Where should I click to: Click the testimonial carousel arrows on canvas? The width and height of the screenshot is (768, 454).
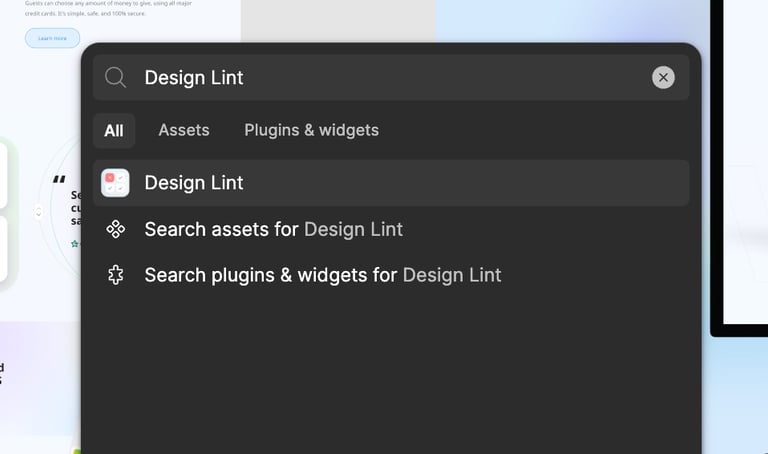[39, 212]
